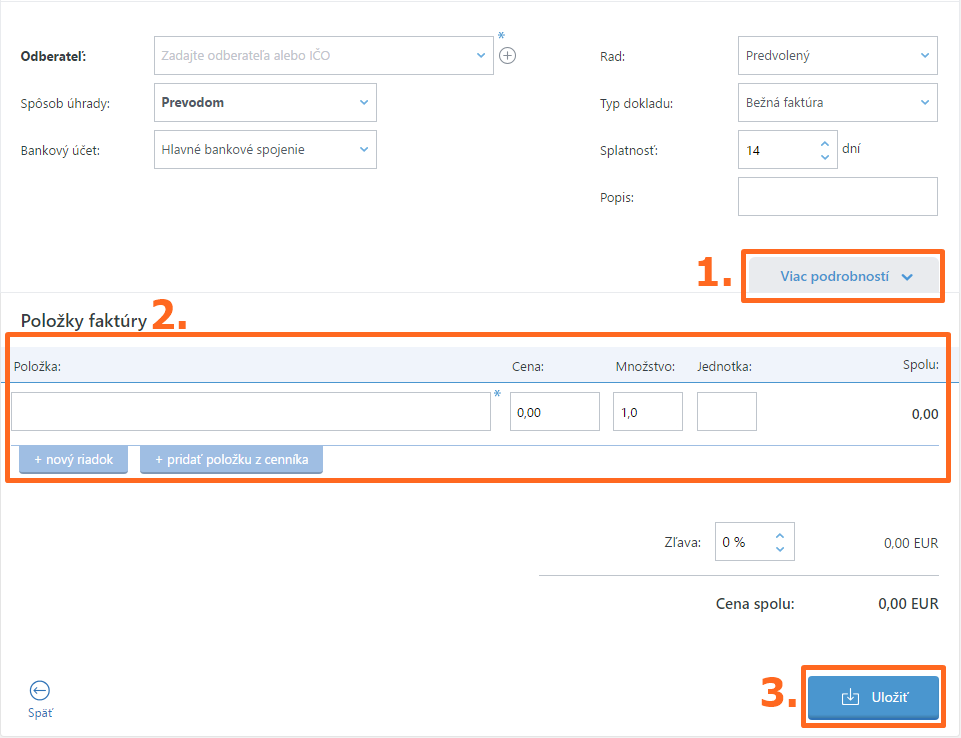Select the Jednotka unit field
Image resolution: width=961 pixels, height=738 pixels.
[726, 412]
